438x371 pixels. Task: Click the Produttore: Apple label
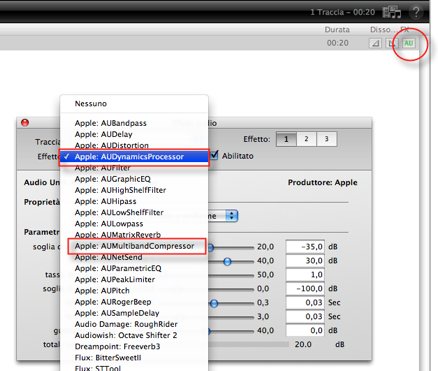pyautogui.click(x=322, y=182)
